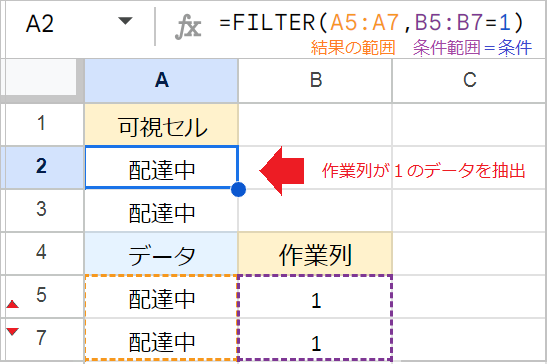This screenshot has height=364, width=549.
Task: Click cell A4 labeled データ
Action: coord(161,253)
